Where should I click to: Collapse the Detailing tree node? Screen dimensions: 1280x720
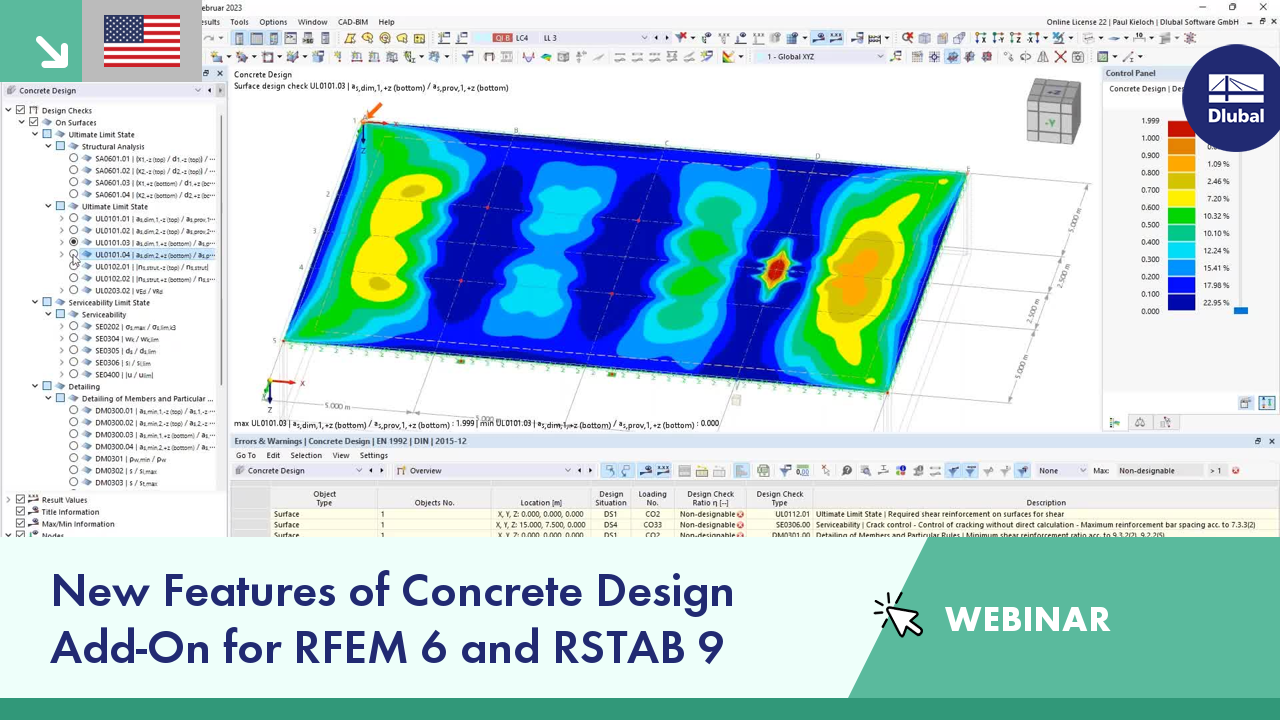click(x=34, y=386)
